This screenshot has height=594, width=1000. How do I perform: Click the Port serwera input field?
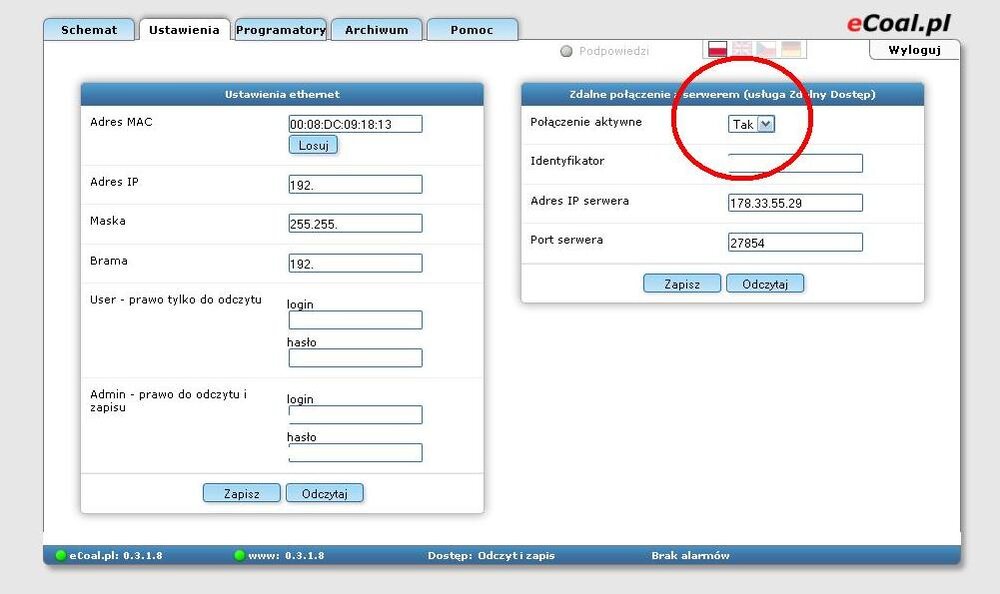795,242
